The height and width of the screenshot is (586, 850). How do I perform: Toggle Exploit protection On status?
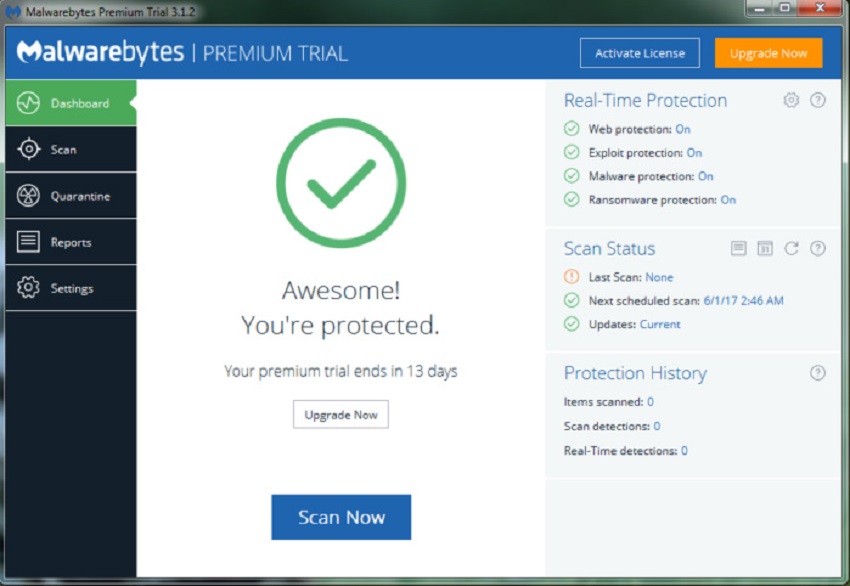tap(694, 153)
